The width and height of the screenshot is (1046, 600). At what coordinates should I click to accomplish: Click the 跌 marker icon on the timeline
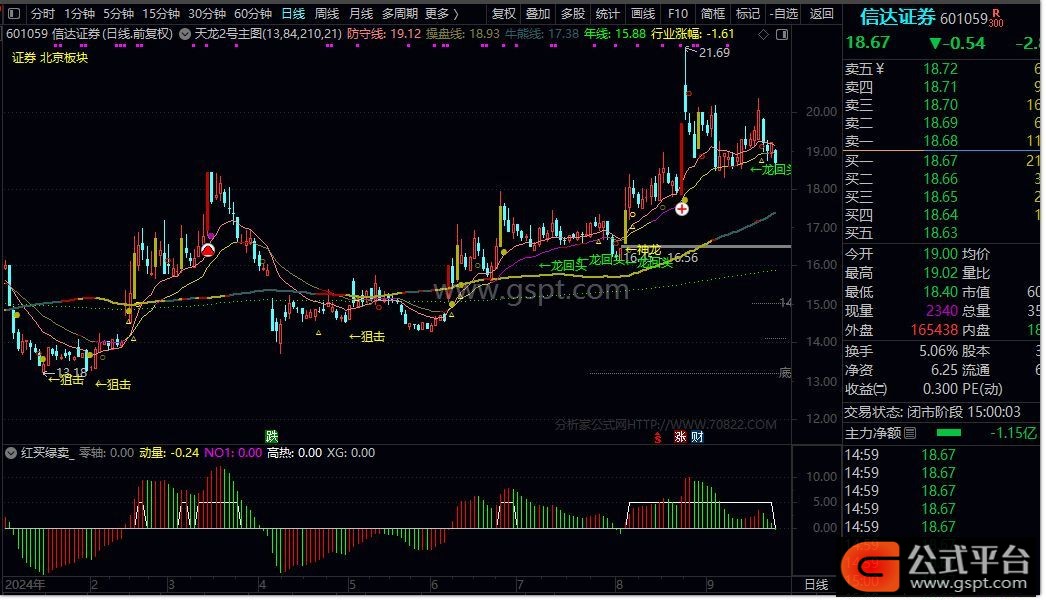[271, 436]
